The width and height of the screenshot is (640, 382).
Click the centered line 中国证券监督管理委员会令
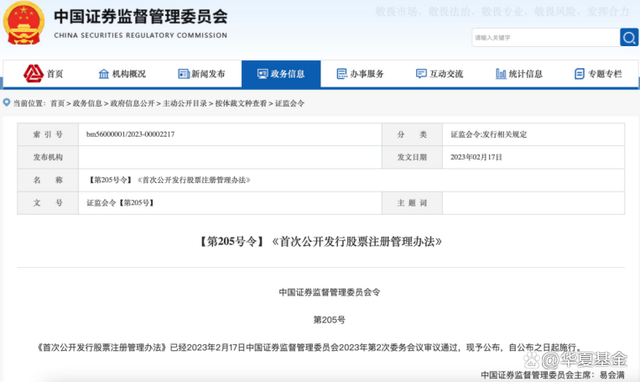[x=329, y=292]
